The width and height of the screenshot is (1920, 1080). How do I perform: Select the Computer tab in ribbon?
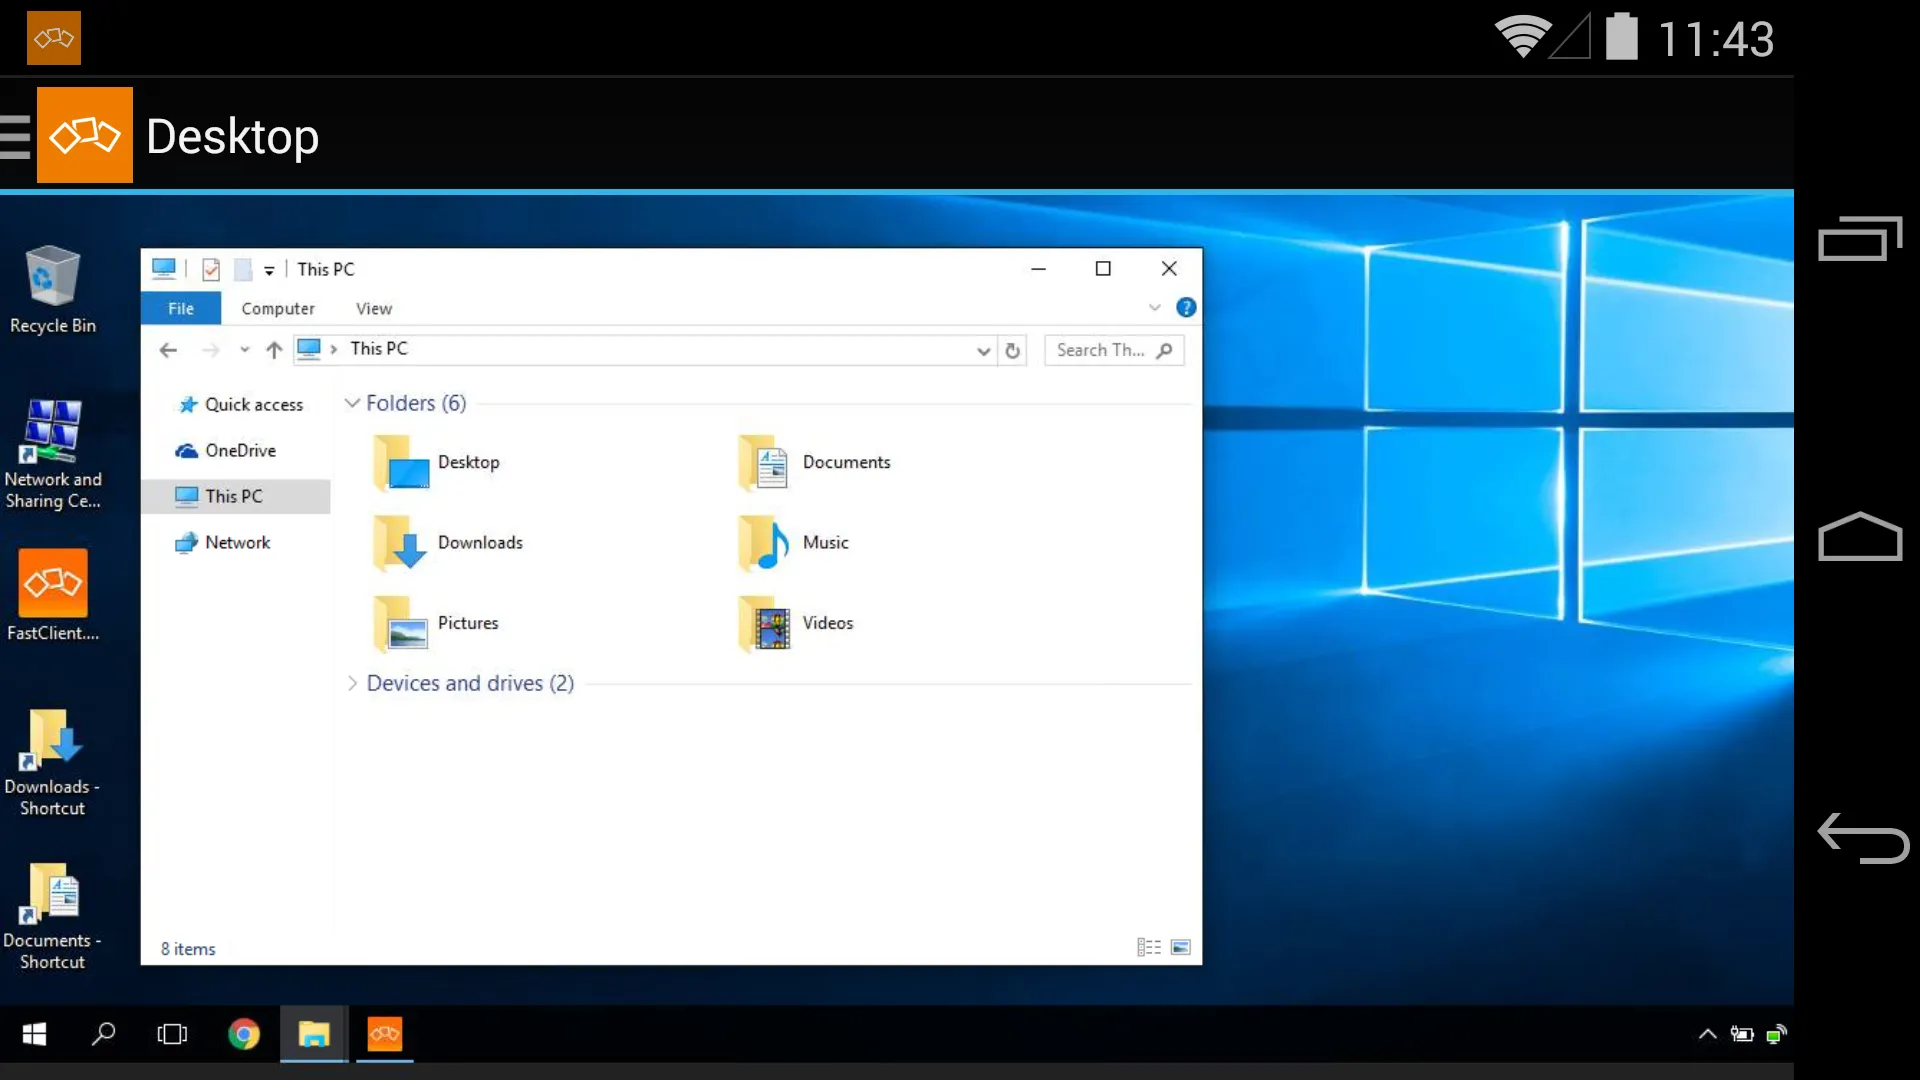click(277, 307)
